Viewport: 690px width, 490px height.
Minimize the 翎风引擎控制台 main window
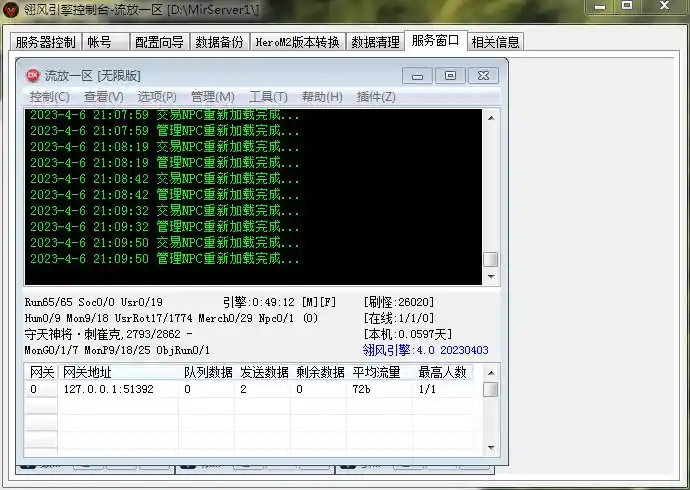coord(599,7)
